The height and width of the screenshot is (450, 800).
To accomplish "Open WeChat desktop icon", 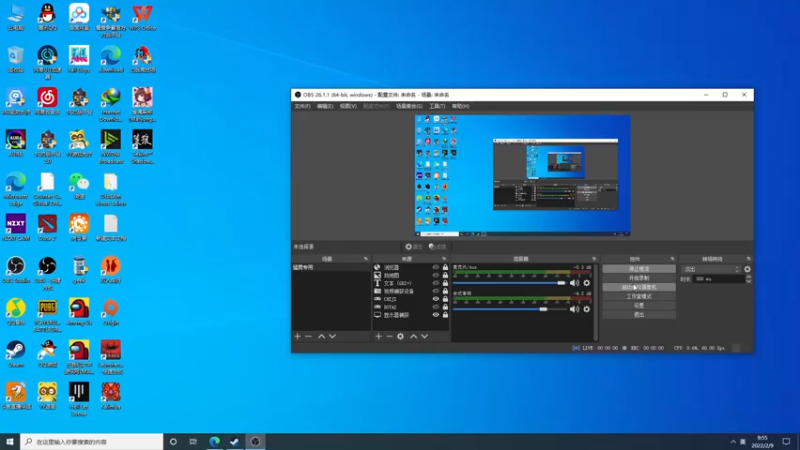I will 79,186.
